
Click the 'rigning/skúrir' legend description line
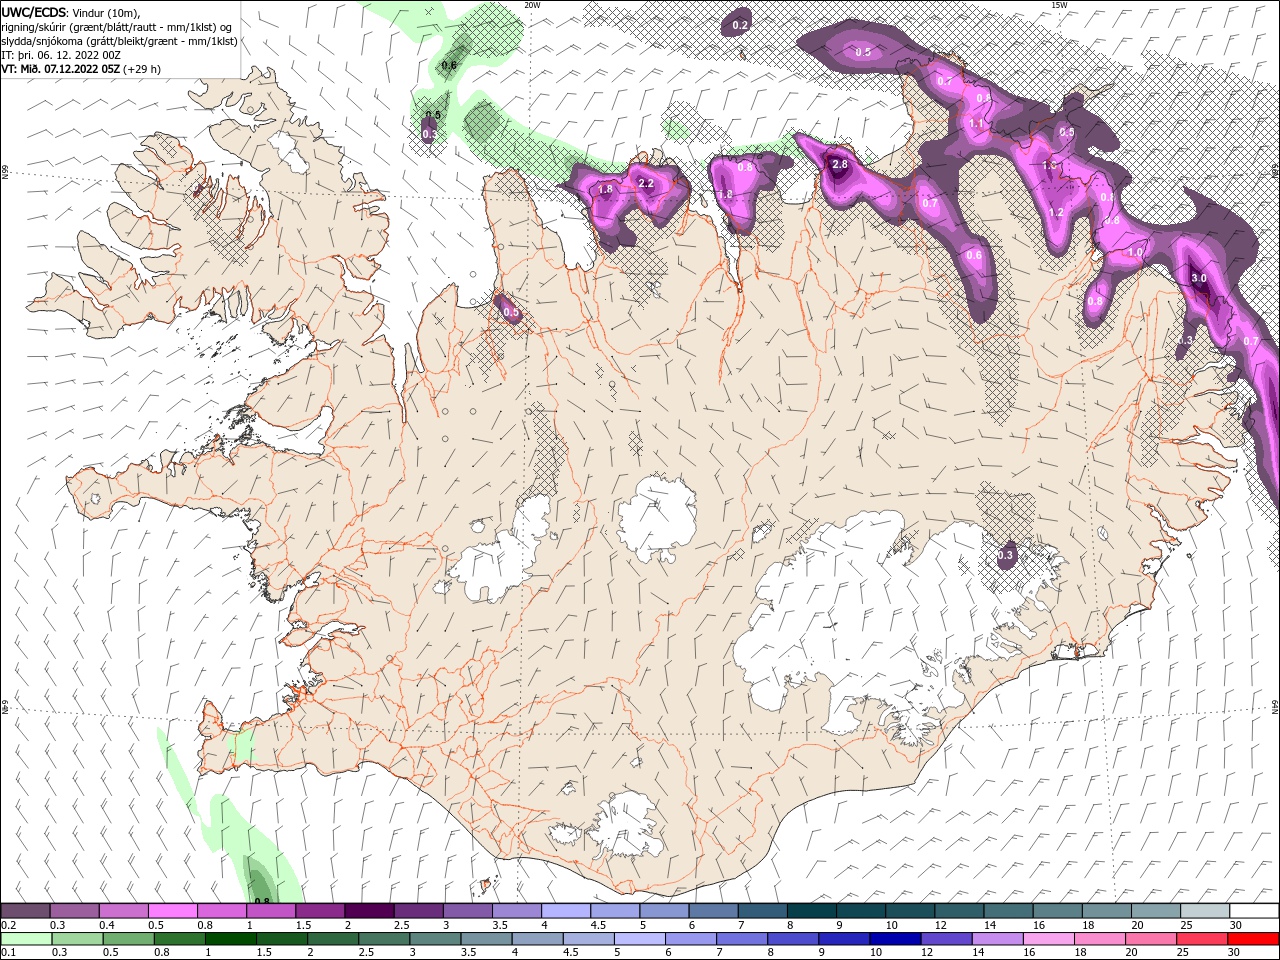(116, 26)
